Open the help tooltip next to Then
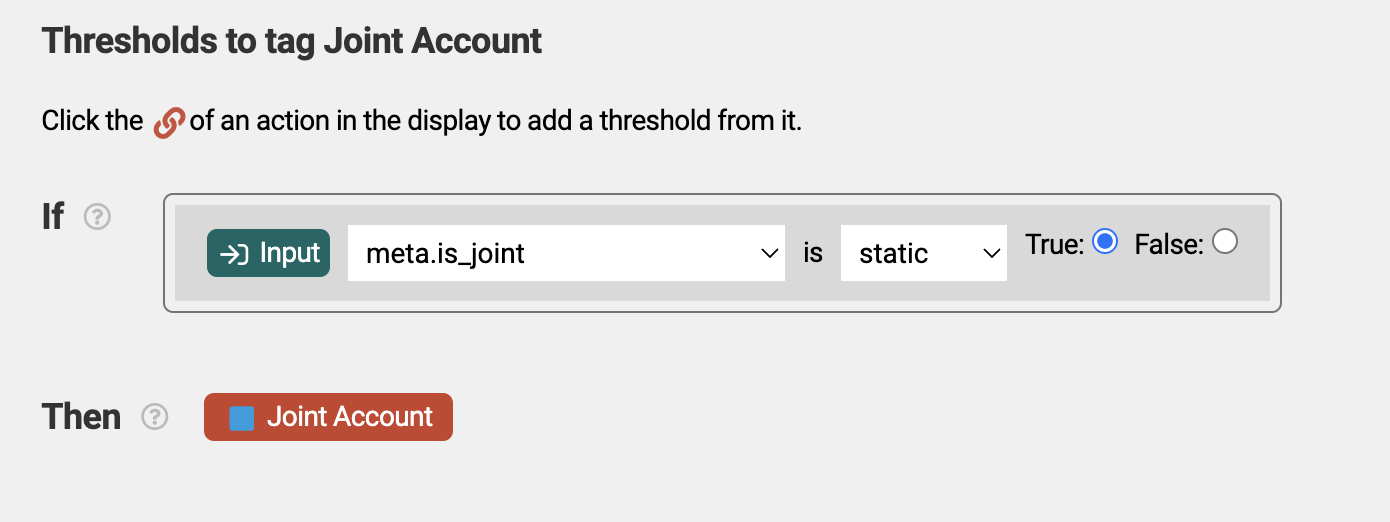This screenshot has height=522, width=1390. click(154, 417)
